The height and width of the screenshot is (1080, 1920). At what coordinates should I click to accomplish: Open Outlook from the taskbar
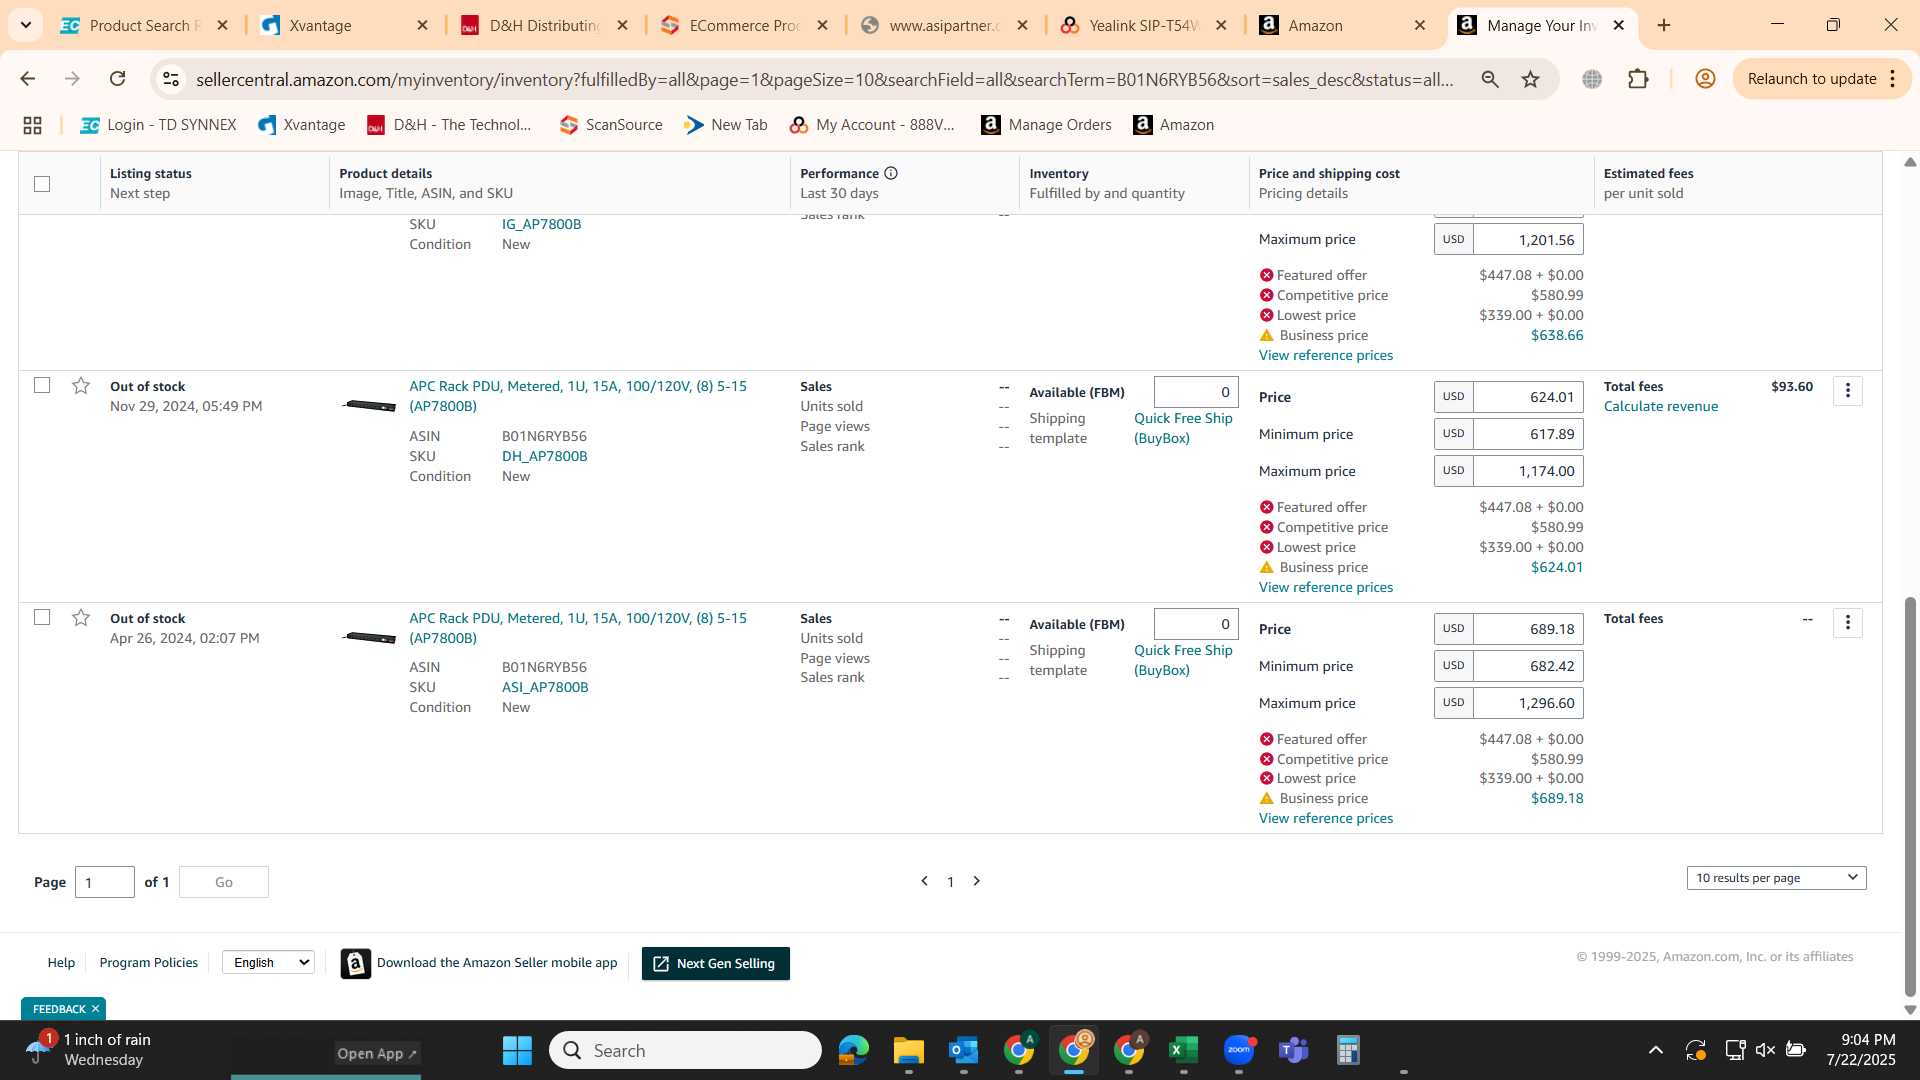(x=963, y=1050)
